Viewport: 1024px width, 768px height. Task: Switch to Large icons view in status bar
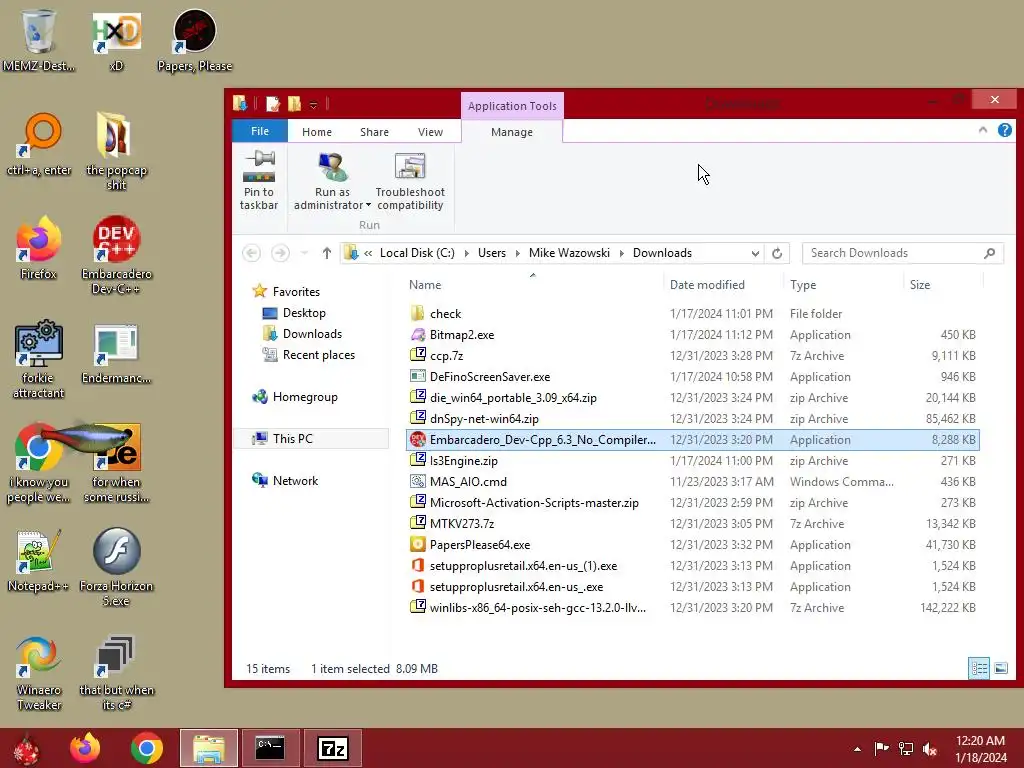[x=1000, y=668]
